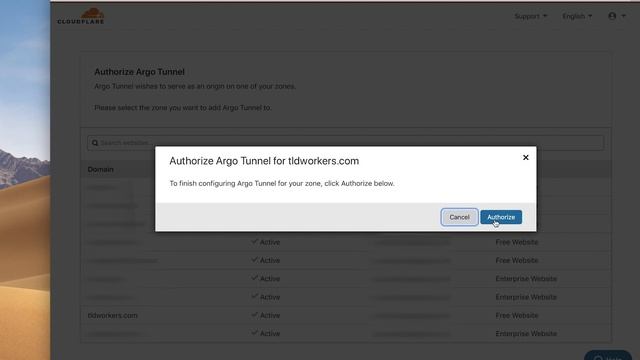
Task: Click the Help button at bottom right
Action: (608, 356)
